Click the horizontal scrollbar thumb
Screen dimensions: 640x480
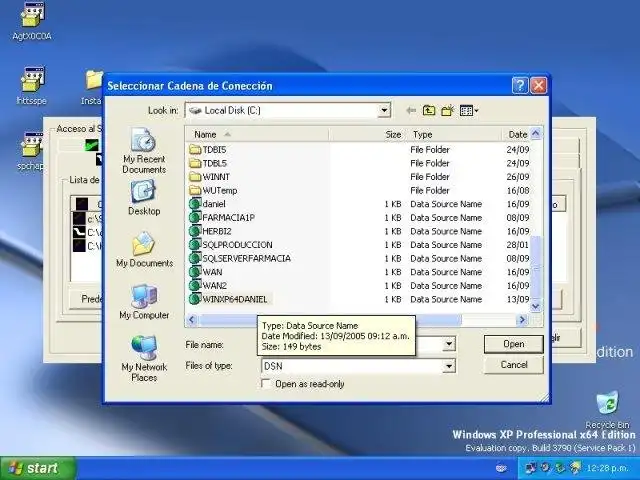[x=330, y=320]
